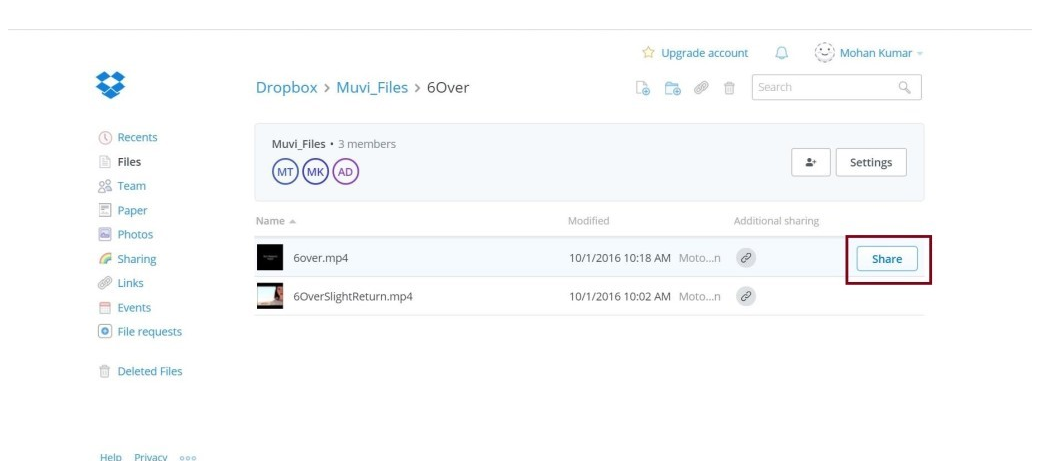Go to Muvi_Files breadcrumb
The height and width of the screenshot is (461, 1044).
tap(372, 88)
